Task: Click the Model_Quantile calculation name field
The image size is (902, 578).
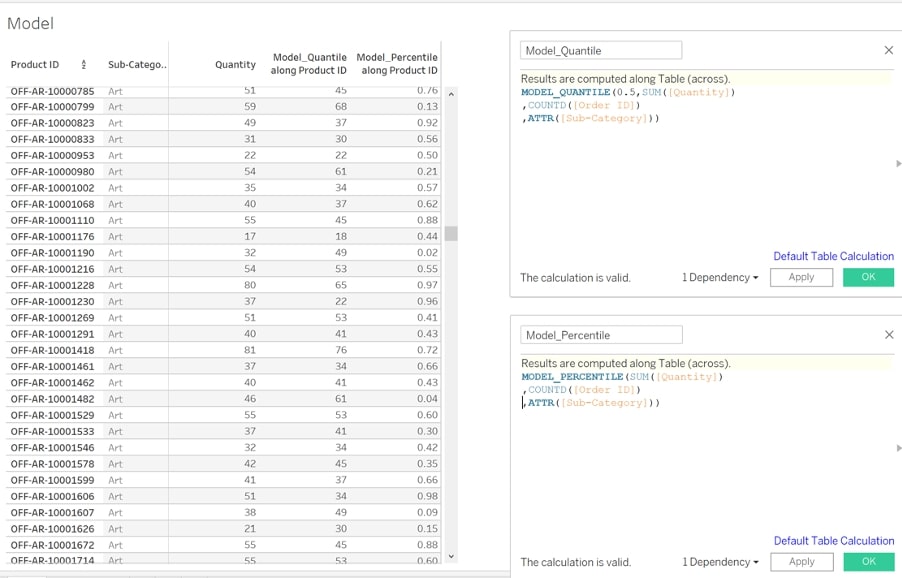Action: 601,51
